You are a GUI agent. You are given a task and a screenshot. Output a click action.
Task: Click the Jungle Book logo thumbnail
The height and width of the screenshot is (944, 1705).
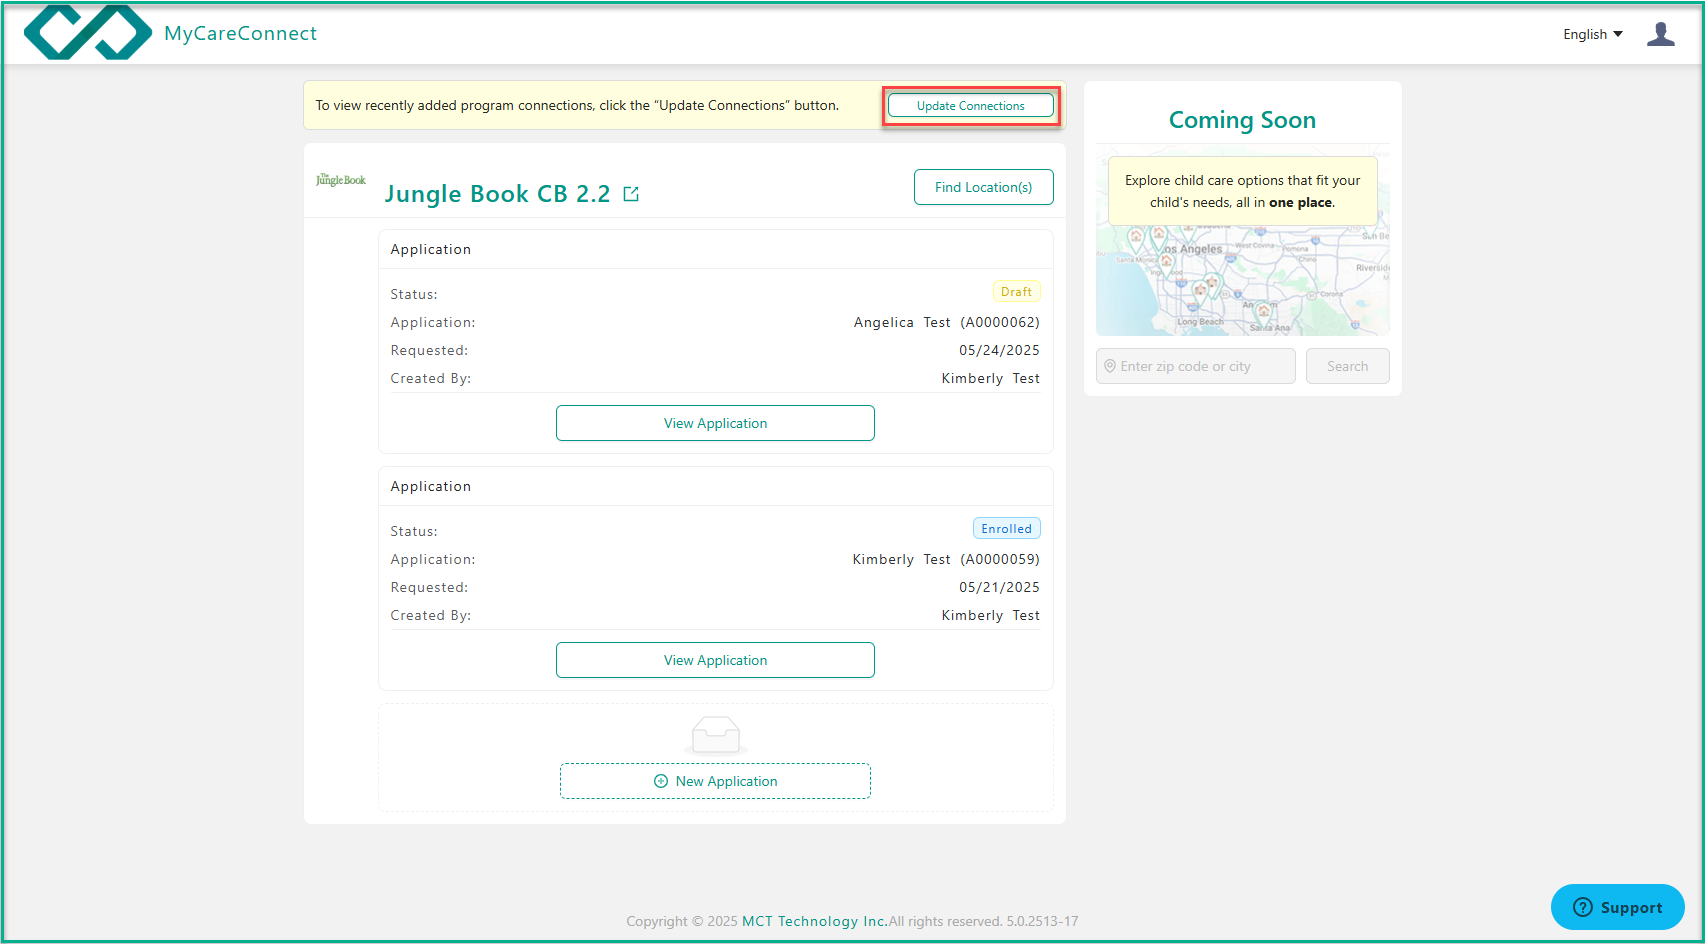point(341,180)
